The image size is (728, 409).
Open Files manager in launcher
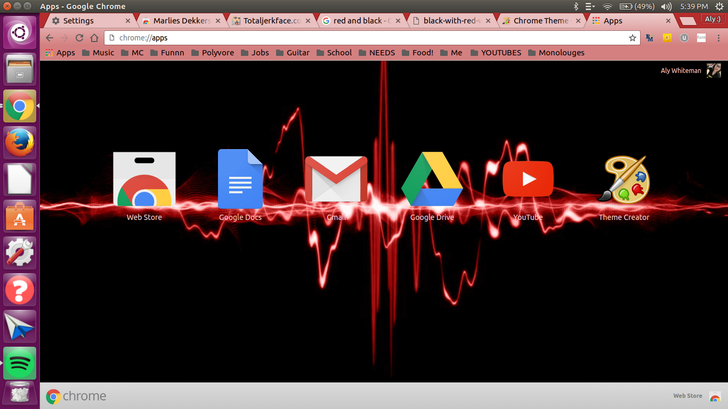pyautogui.click(x=20, y=69)
